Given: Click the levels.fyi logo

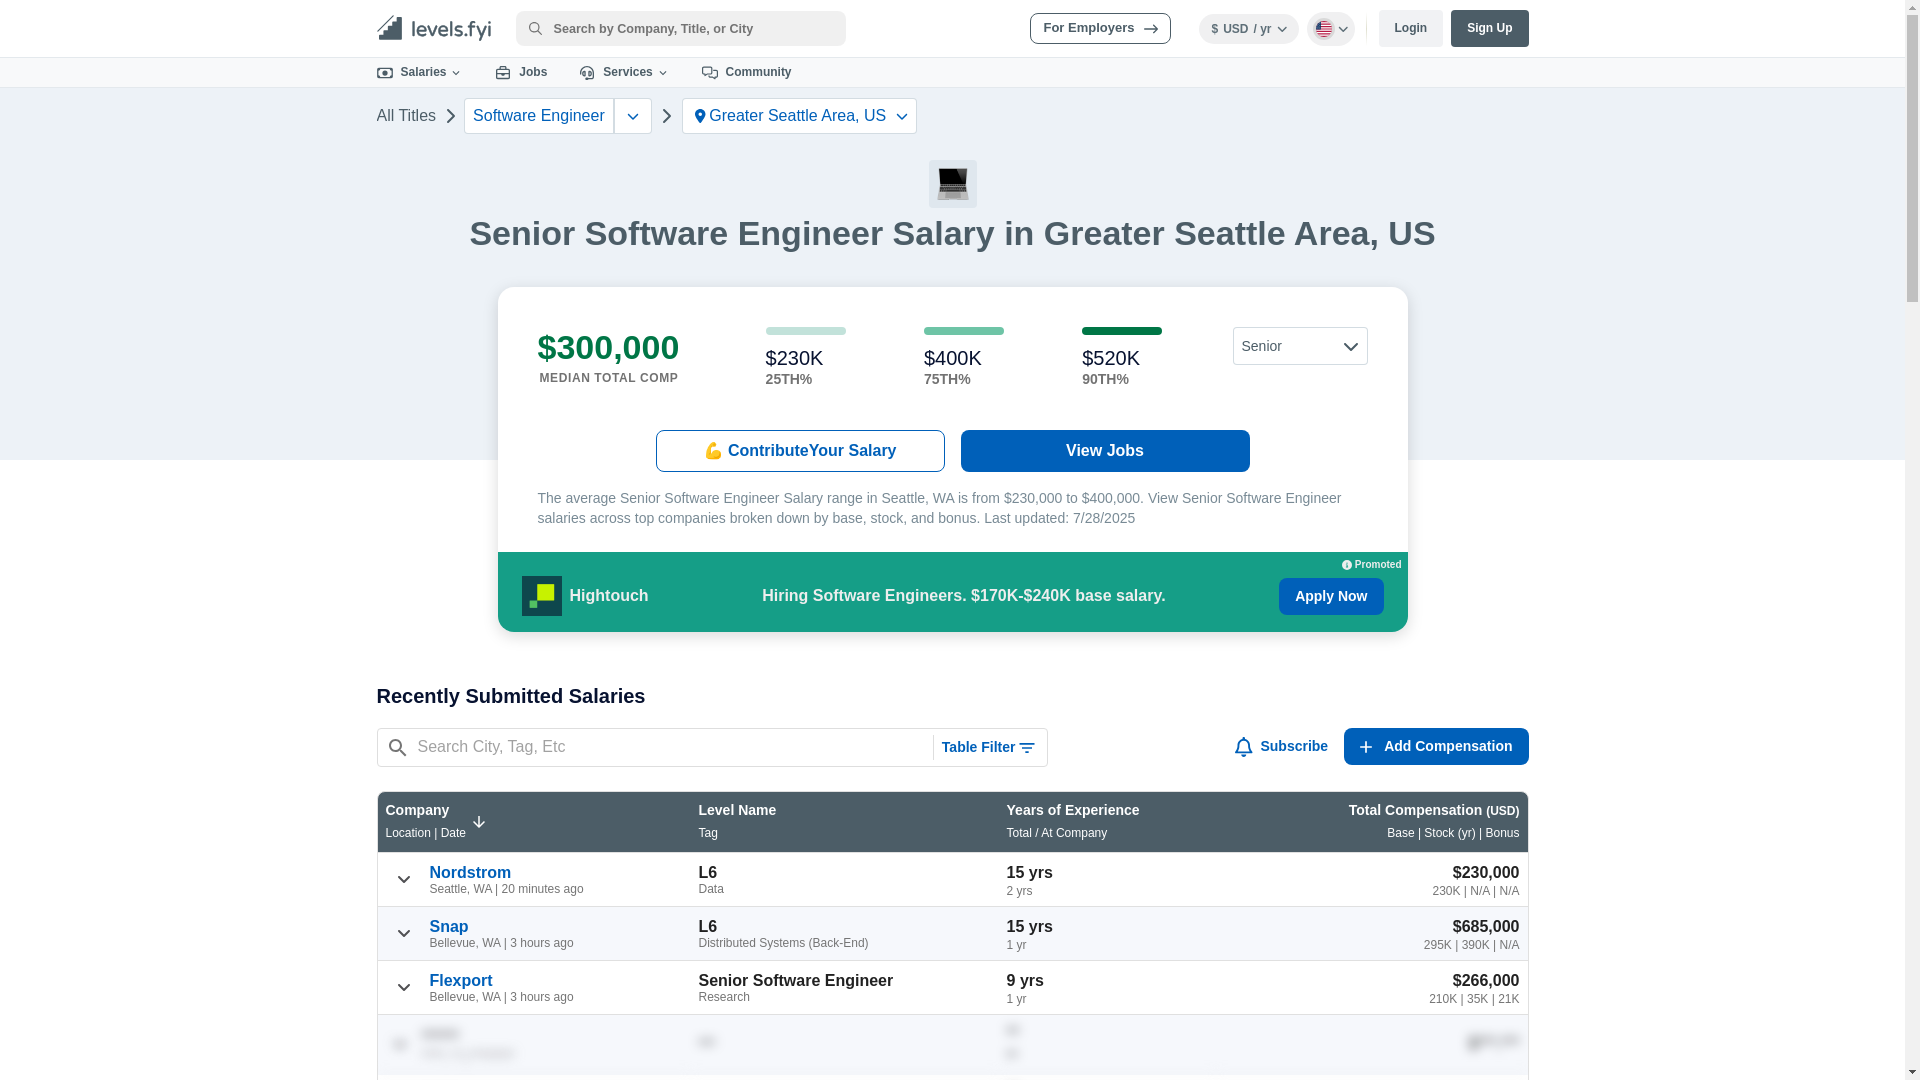Looking at the screenshot, I should (x=434, y=28).
